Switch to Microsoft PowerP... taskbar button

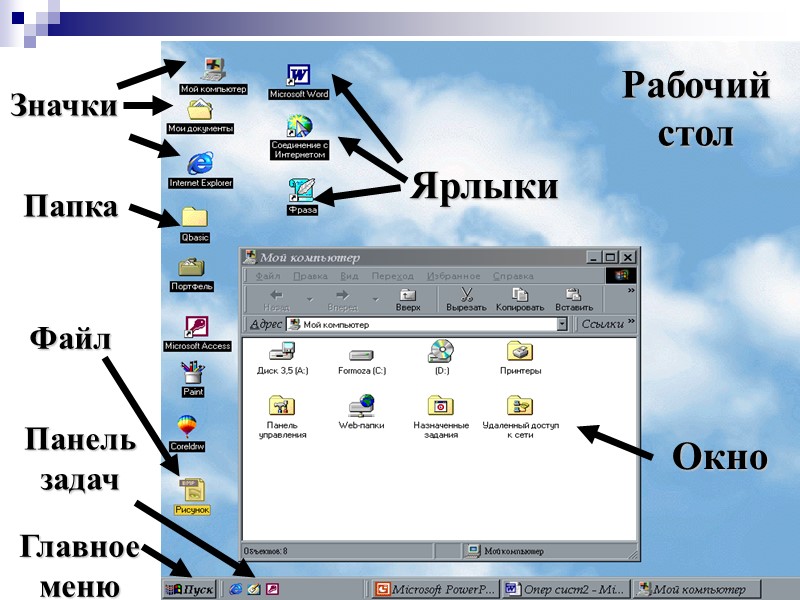[x=435, y=589]
